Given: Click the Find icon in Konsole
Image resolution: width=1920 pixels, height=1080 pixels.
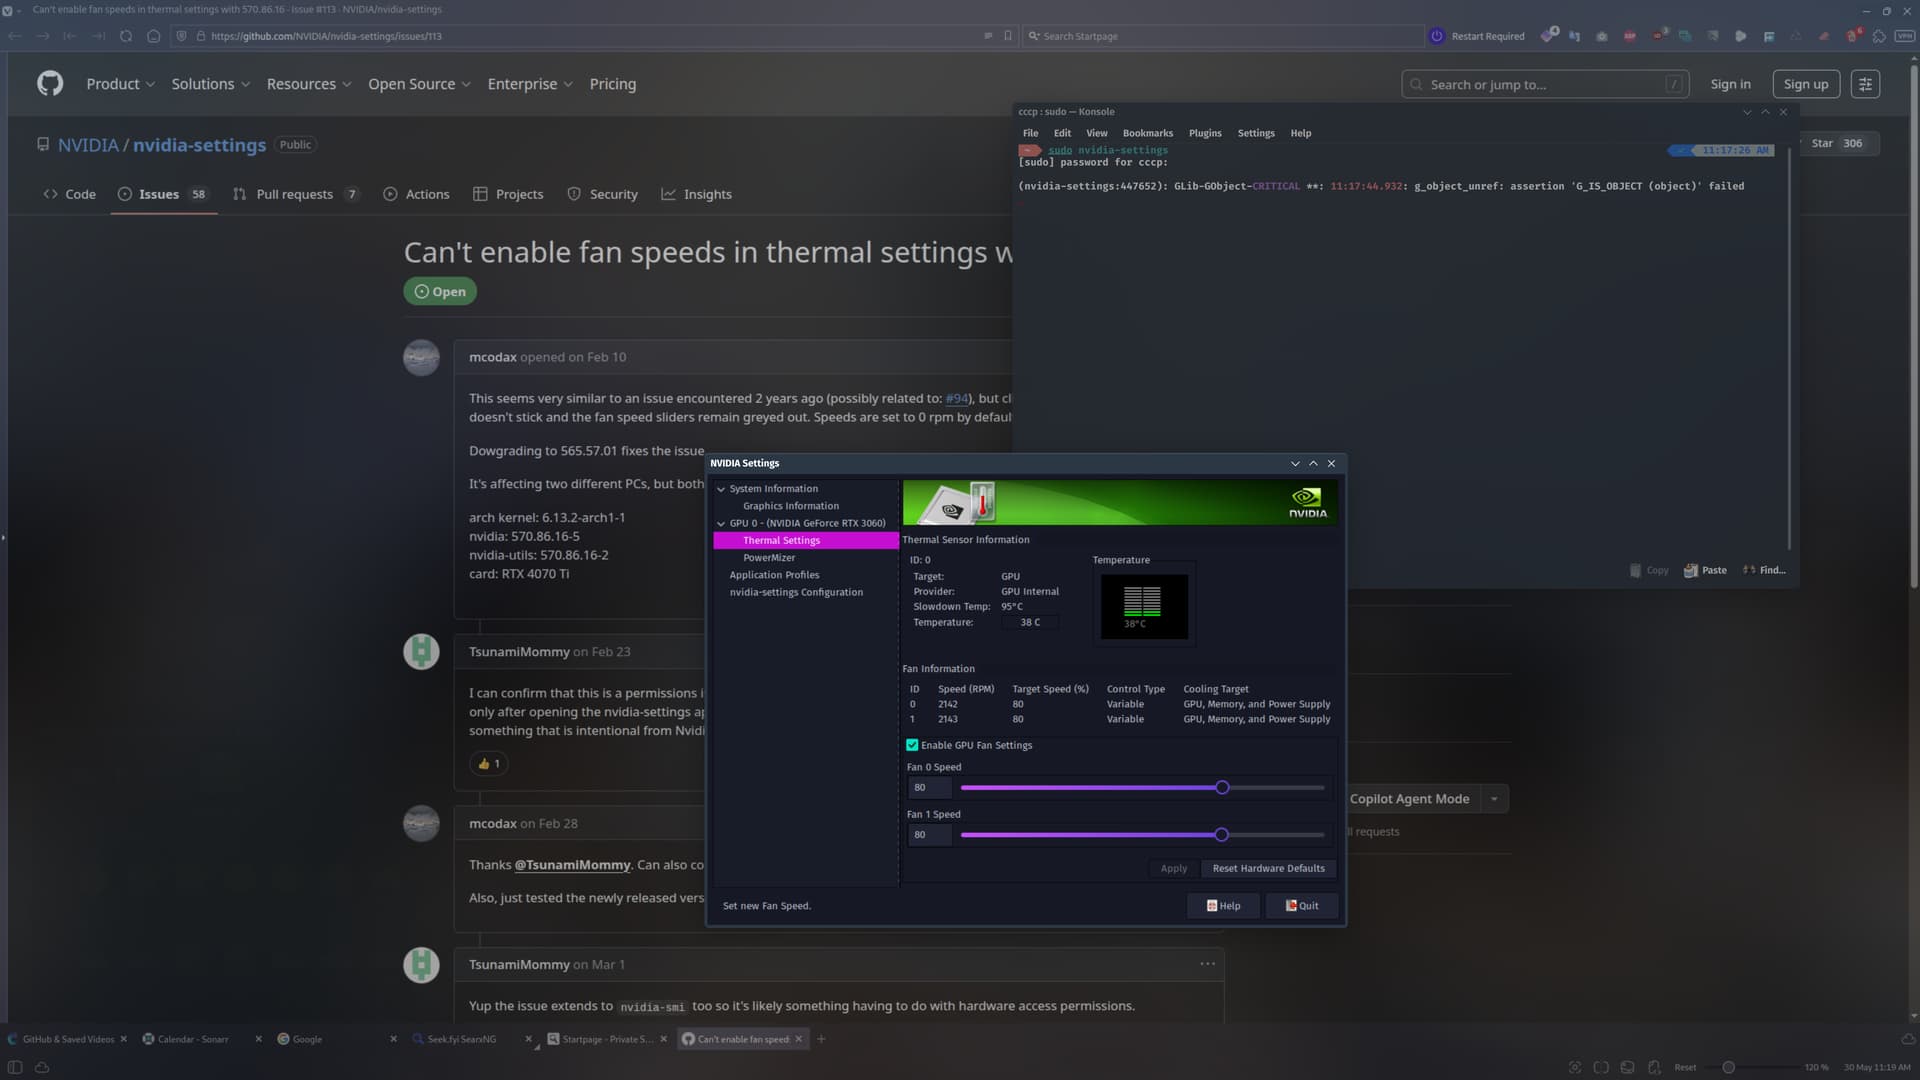Looking at the screenshot, I should coord(1749,570).
